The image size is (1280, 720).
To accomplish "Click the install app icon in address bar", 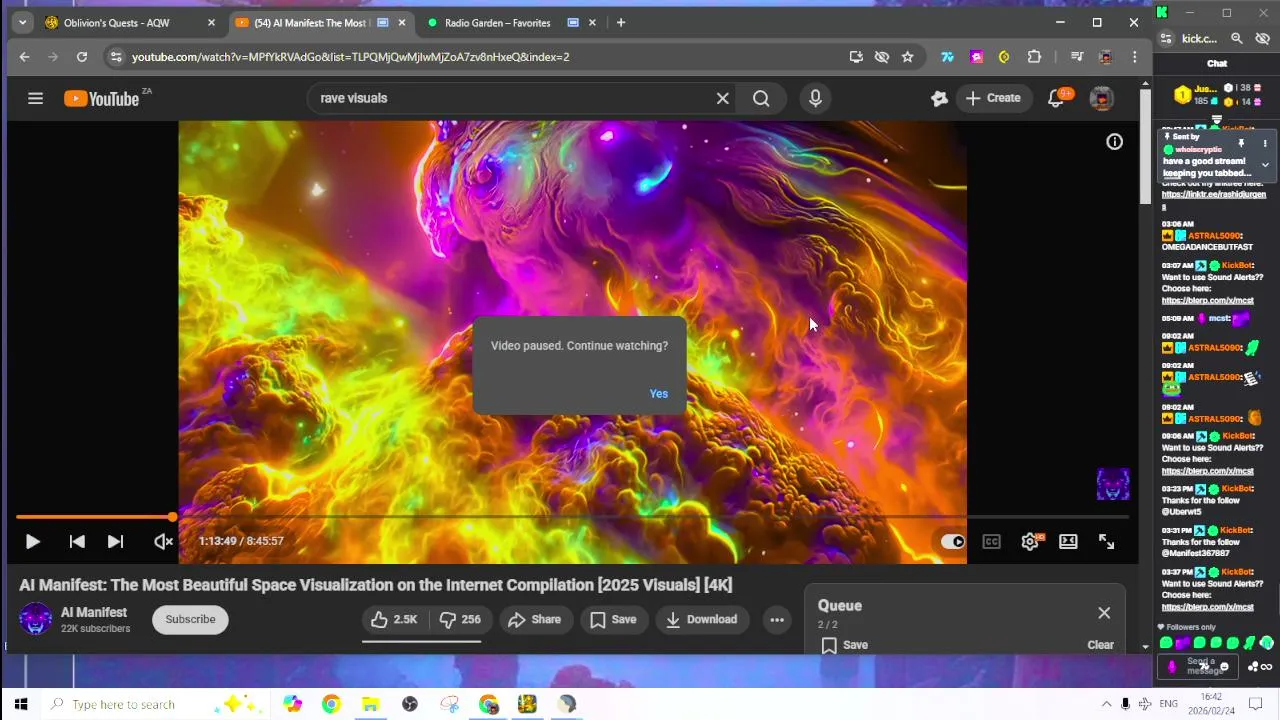I will [856, 57].
